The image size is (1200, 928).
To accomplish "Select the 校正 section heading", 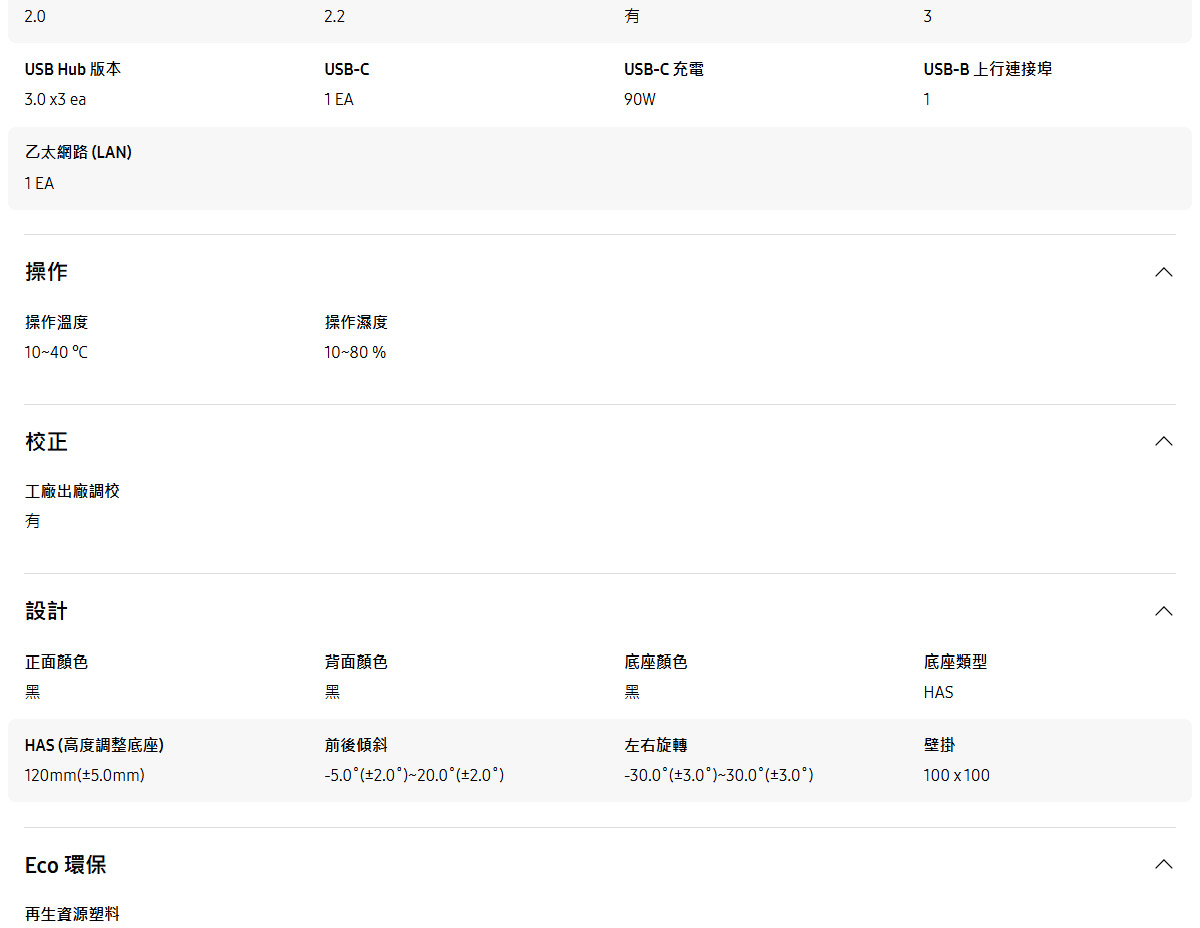I will tap(46, 441).
